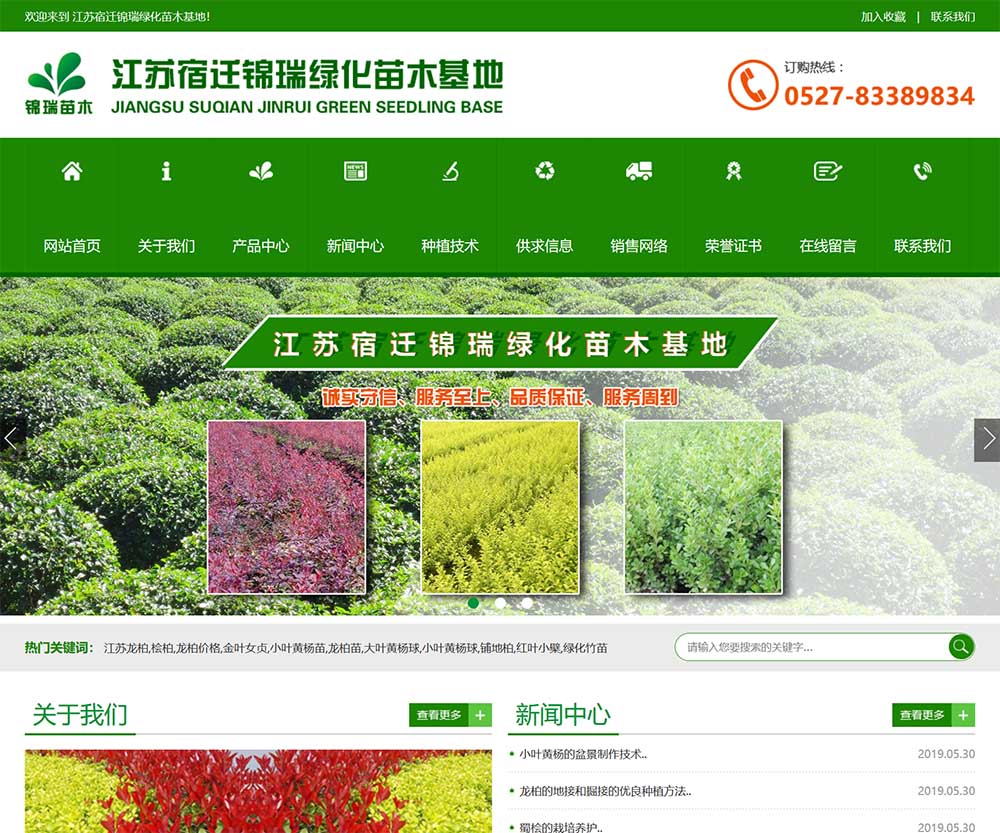Select the second carousel indicator dot
This screenshot has height=833, width=1000.
(x=501, y=603)
